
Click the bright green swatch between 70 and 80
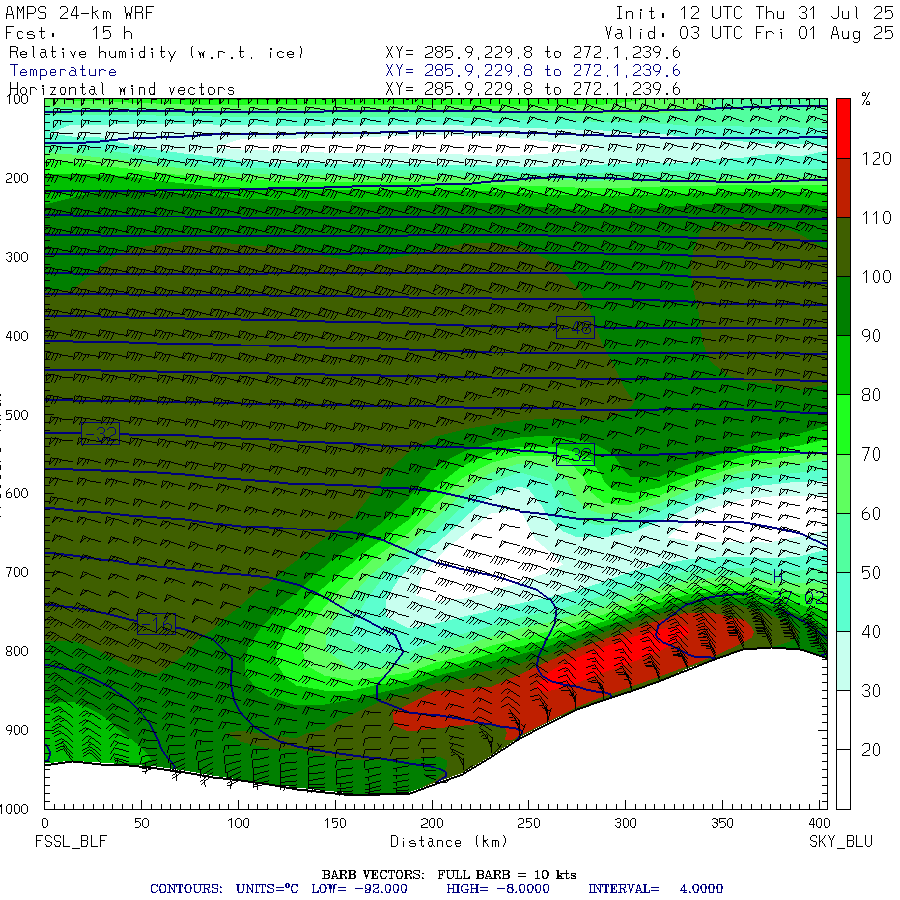pos(843,424)
